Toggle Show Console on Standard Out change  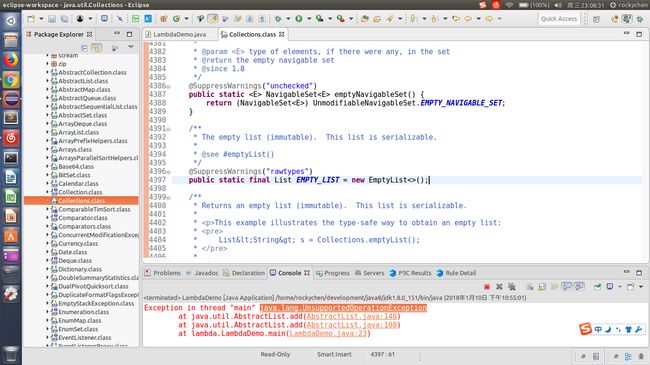pyautogui.click(x=568, y=287)
